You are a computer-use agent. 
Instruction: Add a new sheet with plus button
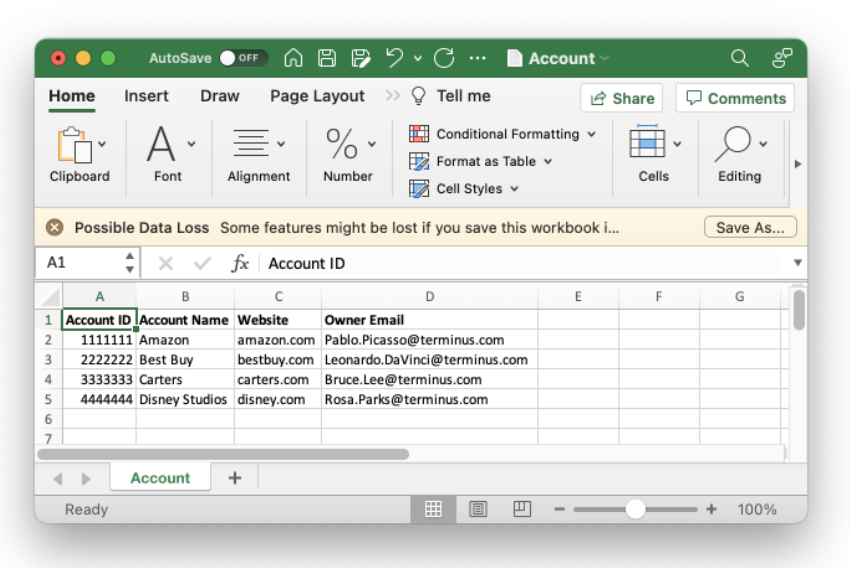[235, 478]
